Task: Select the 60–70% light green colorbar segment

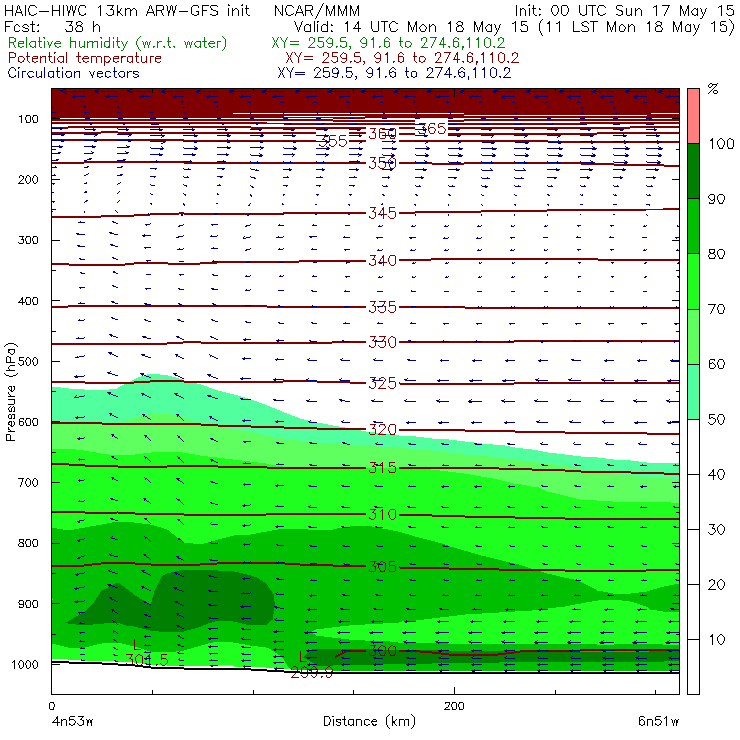Action: [x=693, y=336]
